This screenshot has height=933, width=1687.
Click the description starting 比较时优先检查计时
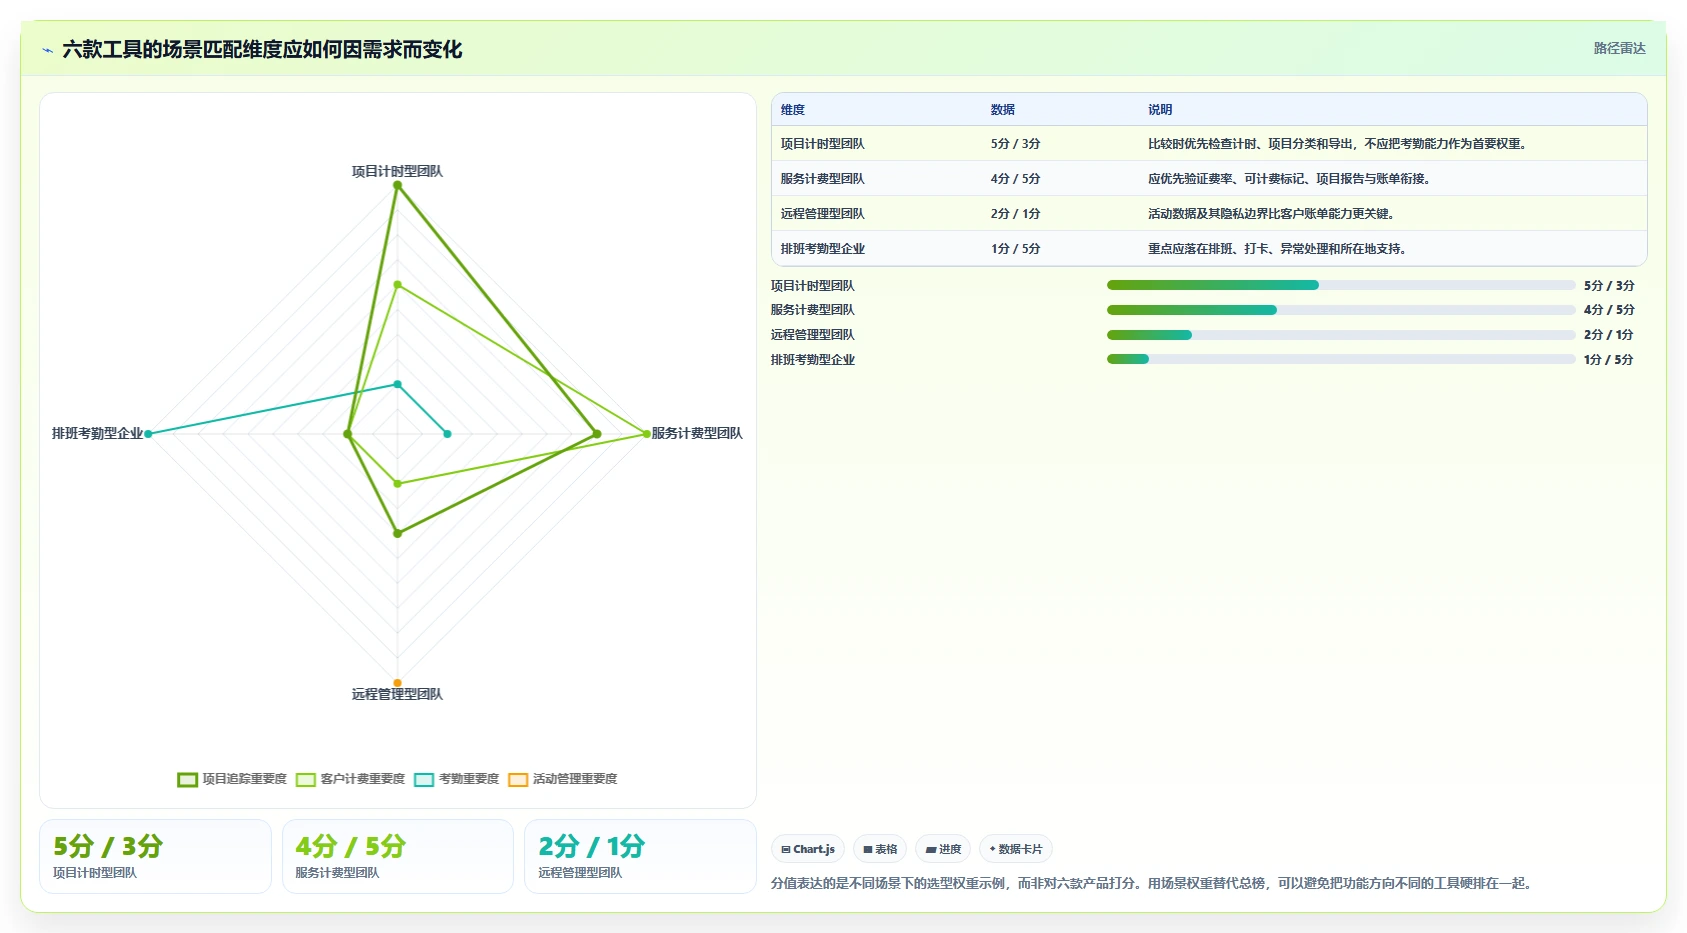pyautogui.click(x=1339, y=144)
